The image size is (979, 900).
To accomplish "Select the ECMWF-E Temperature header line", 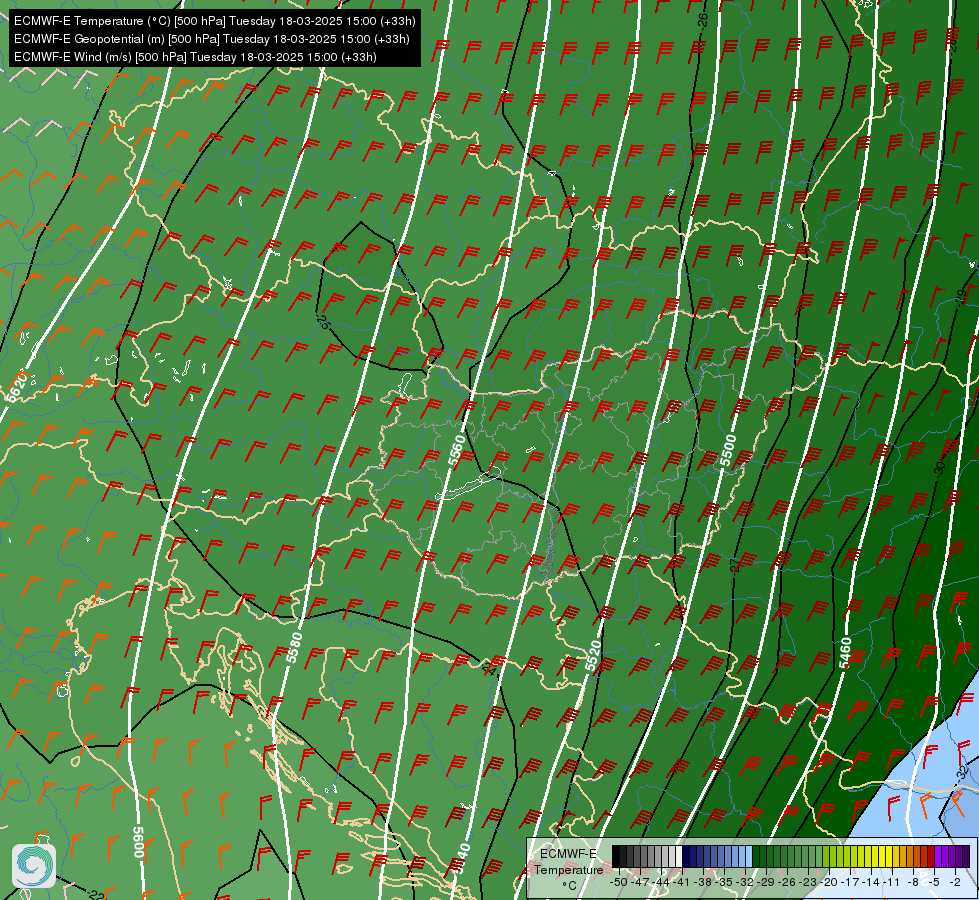I will 214,21.
